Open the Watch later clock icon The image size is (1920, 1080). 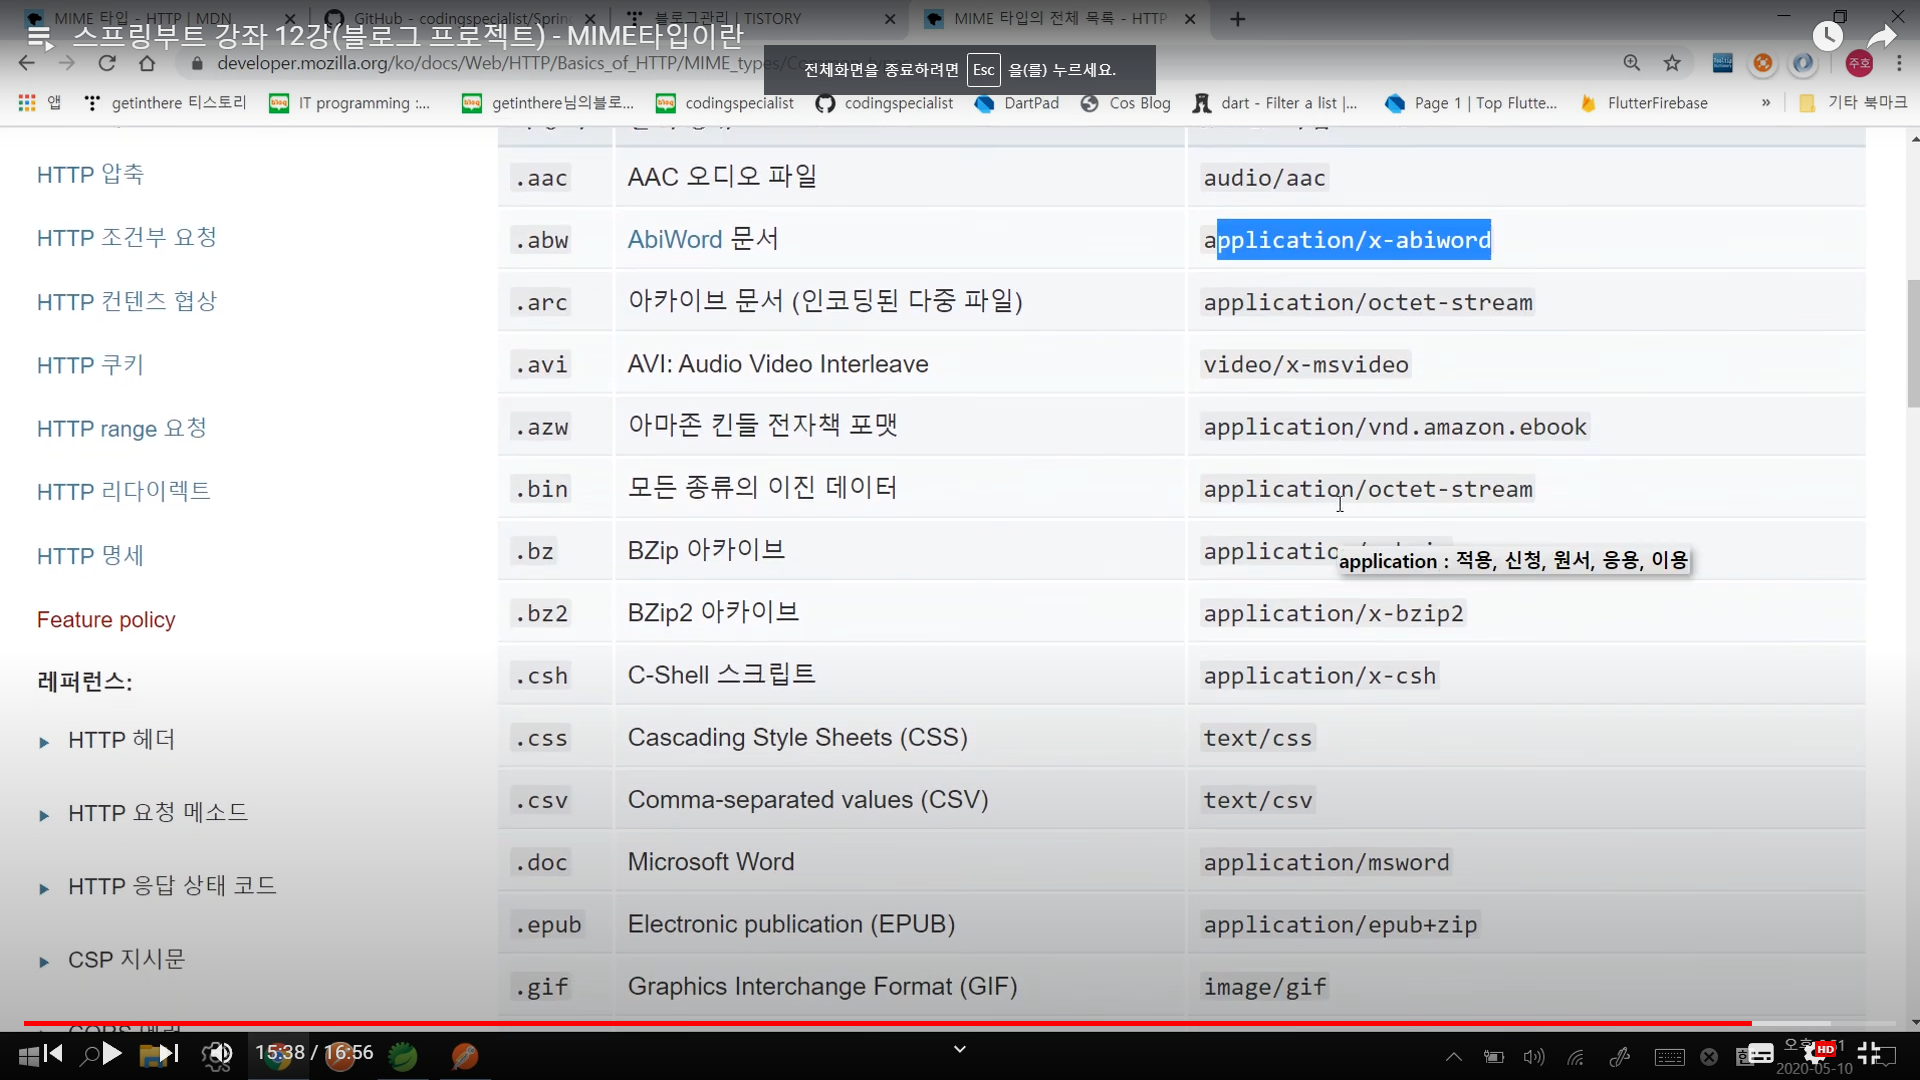(1827, 37)
